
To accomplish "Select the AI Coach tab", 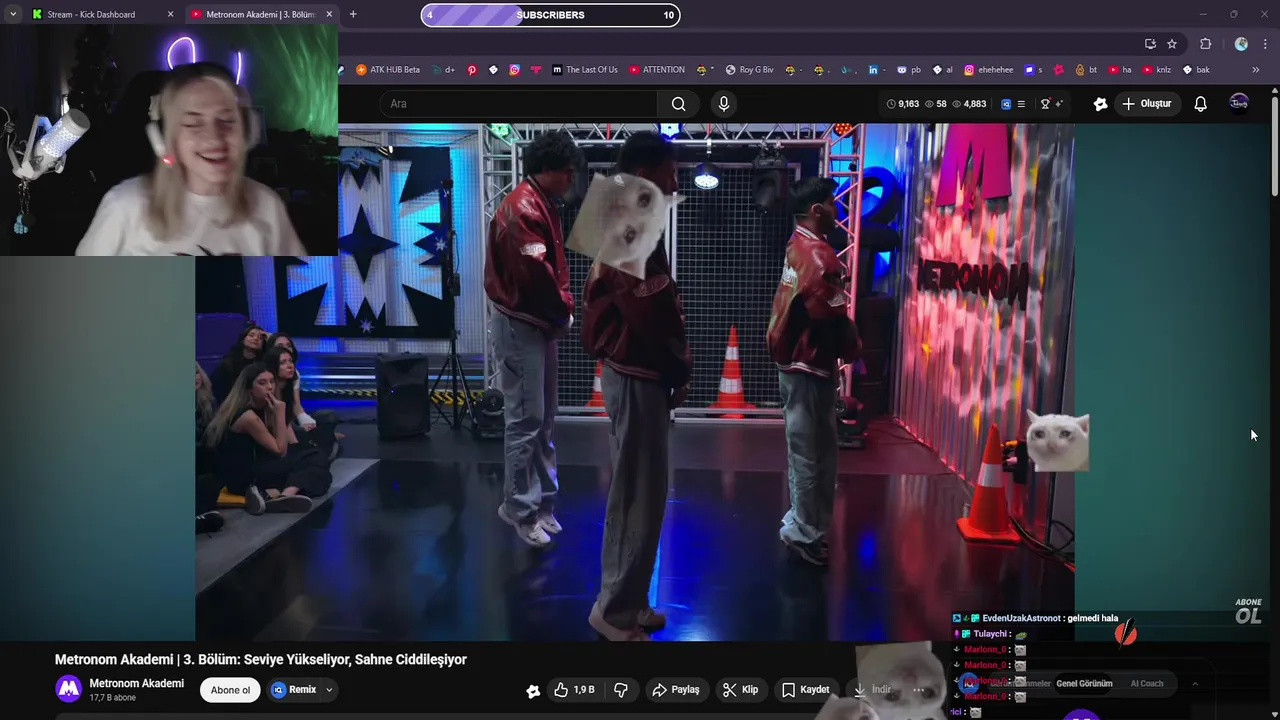I will 1147,684.
